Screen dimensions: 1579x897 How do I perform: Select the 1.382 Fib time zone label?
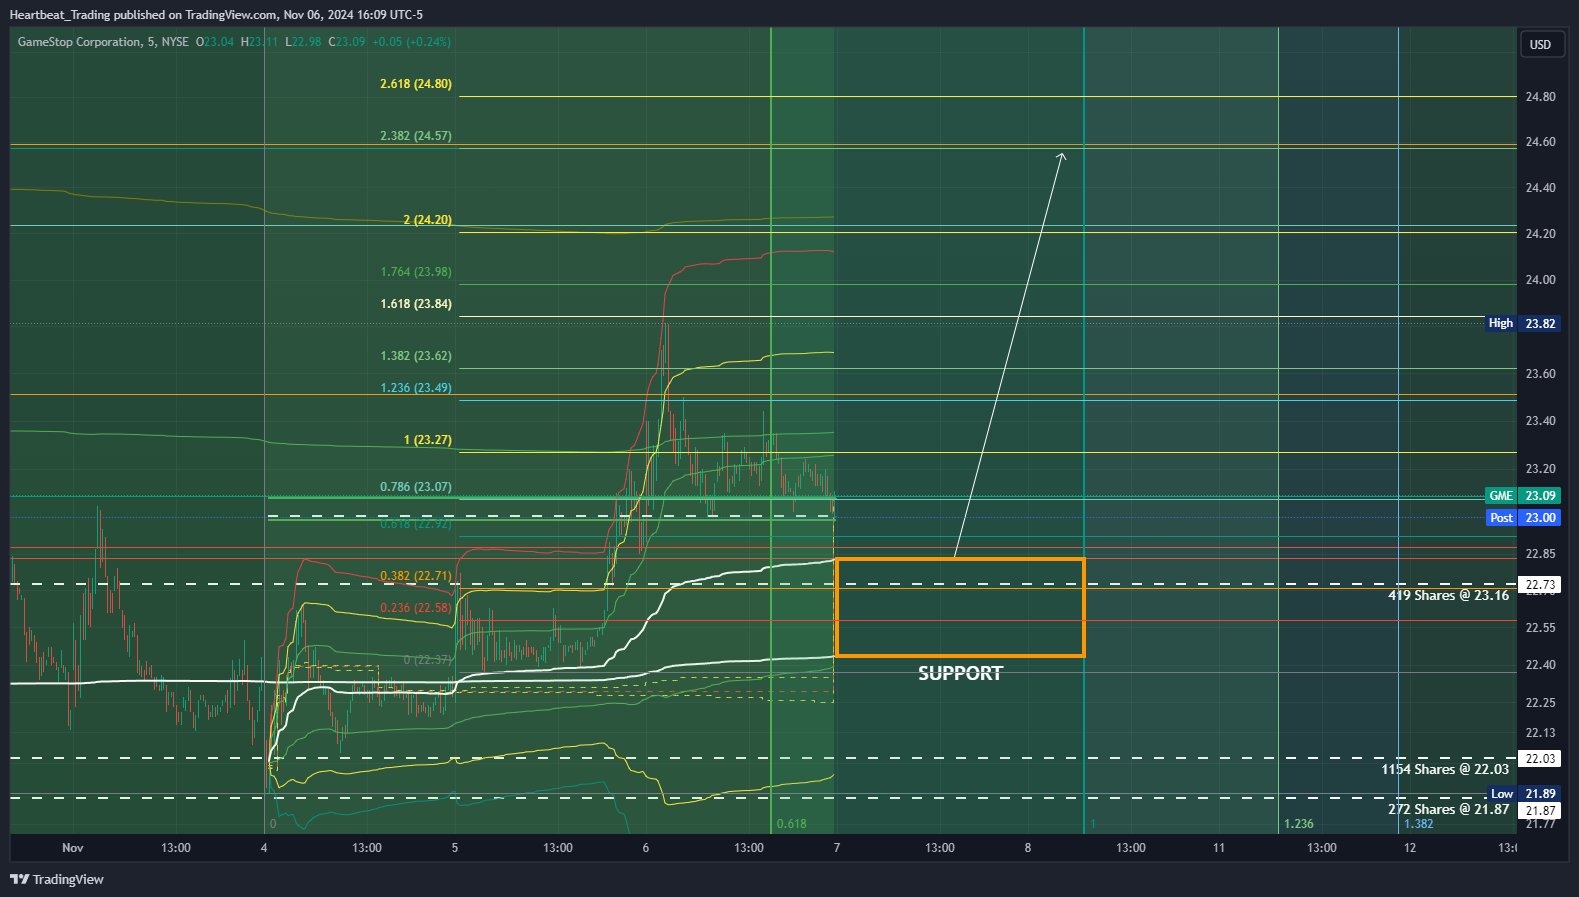(x=1419, y=824)
